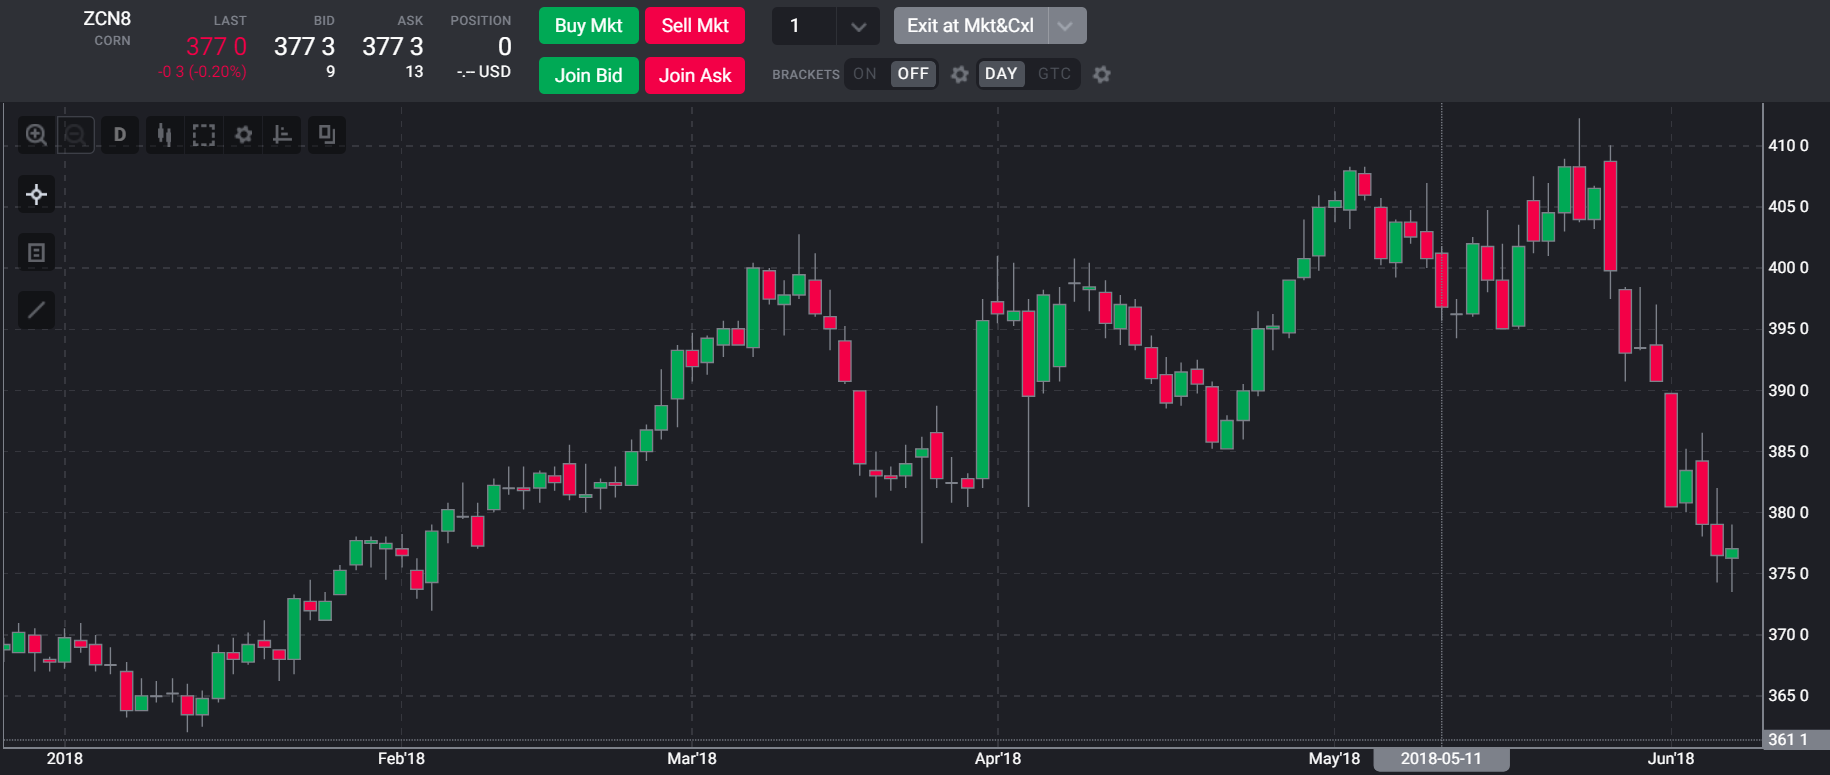
Task: Click Join Ask button
Action: pyautogui.click(x=695, y=75)
